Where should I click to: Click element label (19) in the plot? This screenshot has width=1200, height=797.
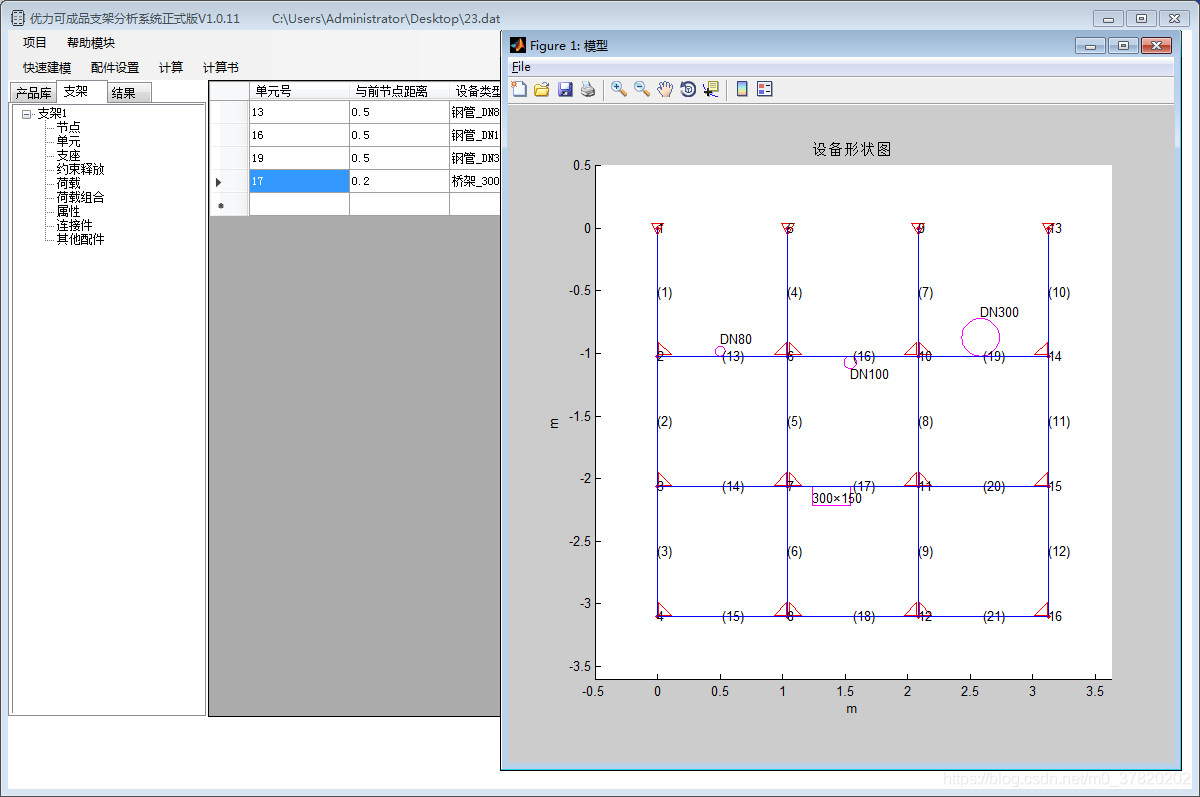point(993,356)
